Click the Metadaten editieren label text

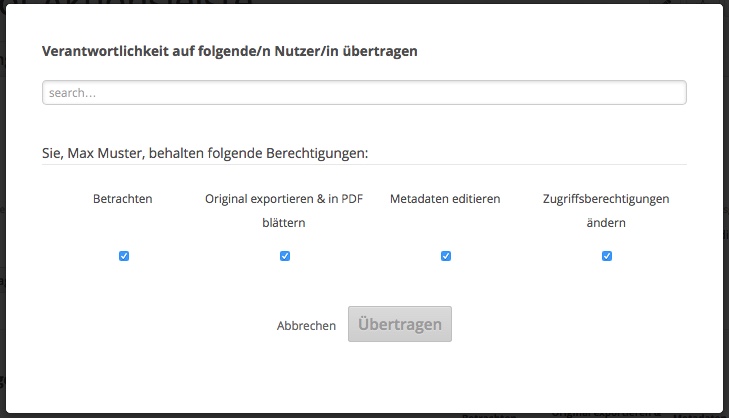coord(445,199)
